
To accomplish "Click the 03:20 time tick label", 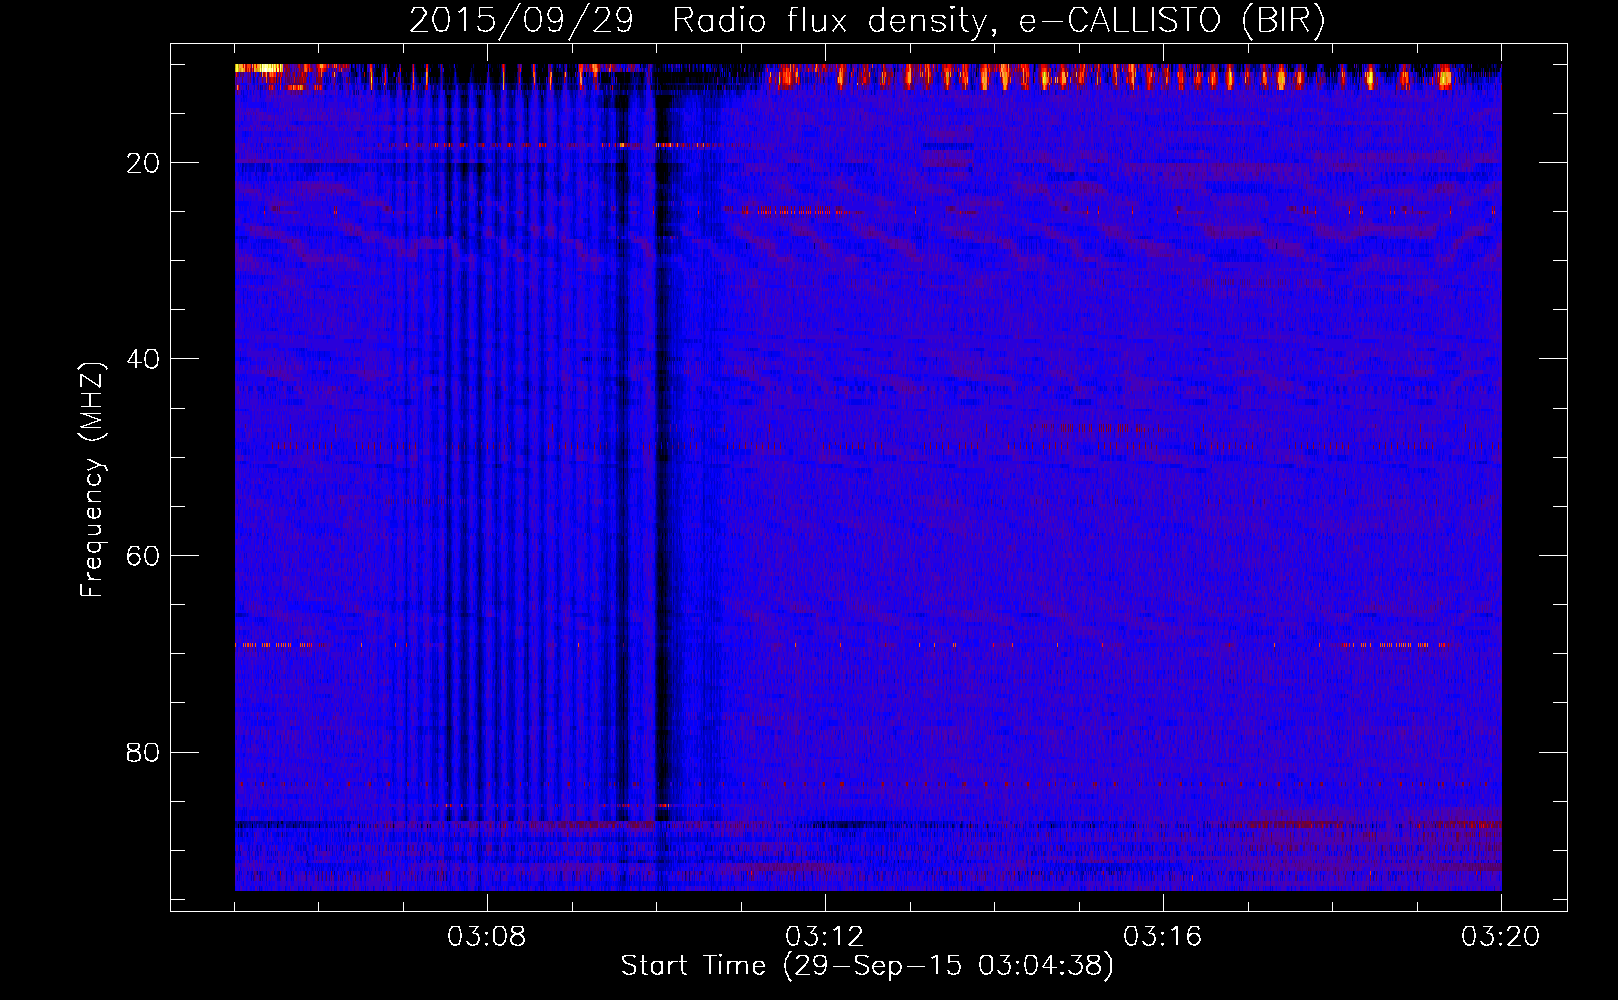I will pyautogui.click(x=1501, y=937).
